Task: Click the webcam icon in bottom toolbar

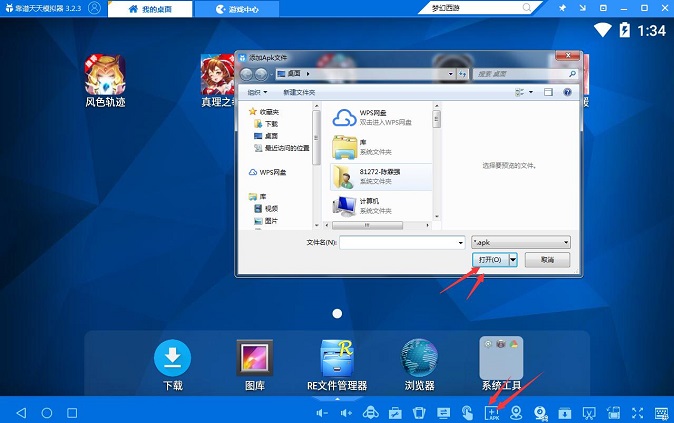Action: (x=541, y=413)
